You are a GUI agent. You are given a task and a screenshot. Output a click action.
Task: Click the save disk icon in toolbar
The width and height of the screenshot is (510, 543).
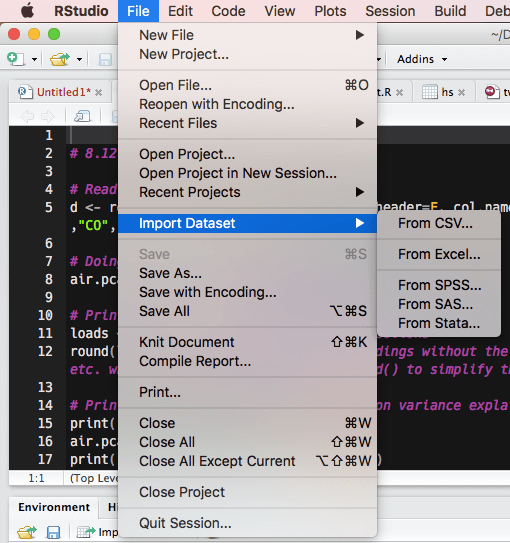105,60
